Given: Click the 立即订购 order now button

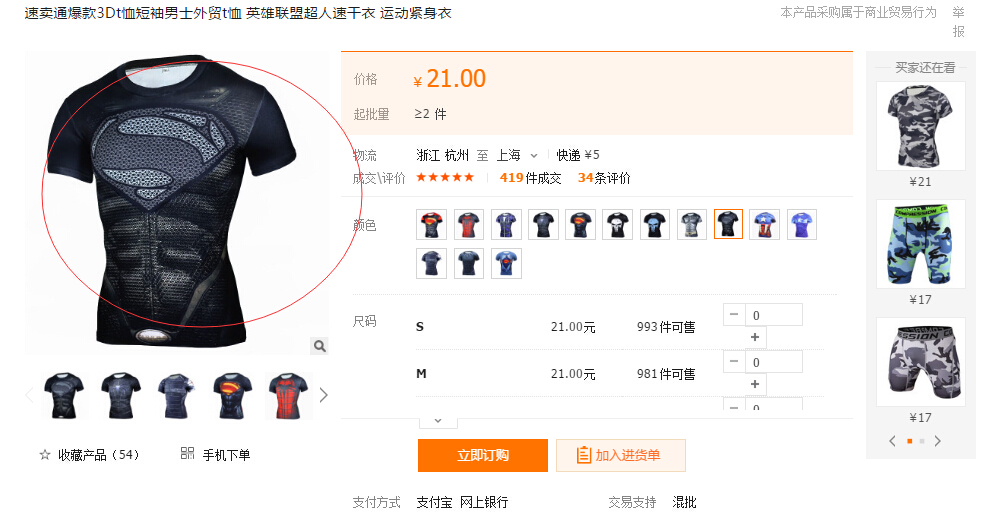Looking at the screenshot, I should (x=483, y=455).
